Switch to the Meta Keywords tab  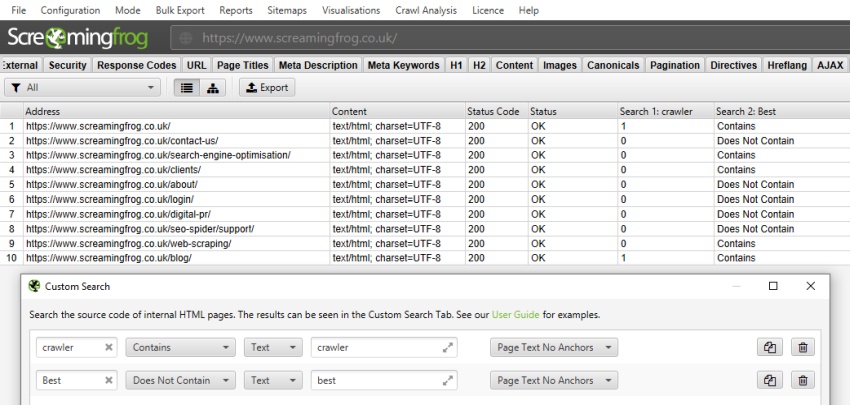coord(403,65)
